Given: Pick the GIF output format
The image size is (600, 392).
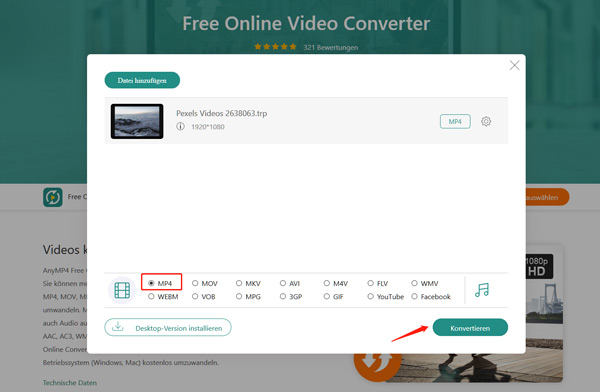Looking at the screenshot, I should (326, 296).
